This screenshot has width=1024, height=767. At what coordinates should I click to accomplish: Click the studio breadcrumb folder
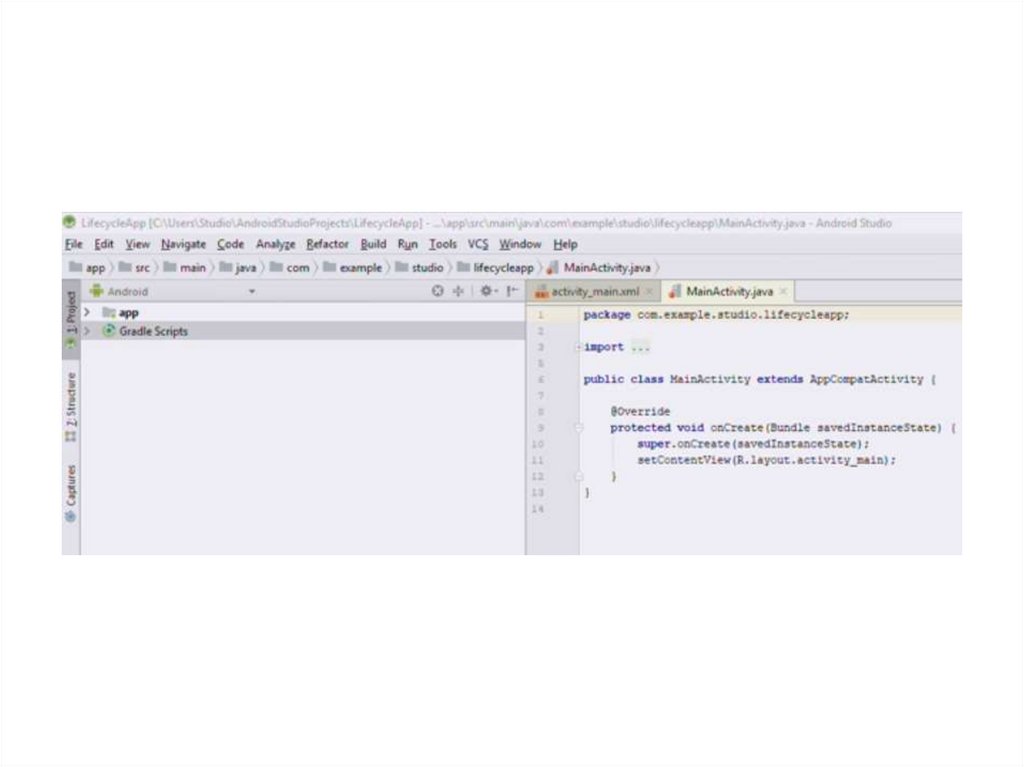[x=419, y=268]
